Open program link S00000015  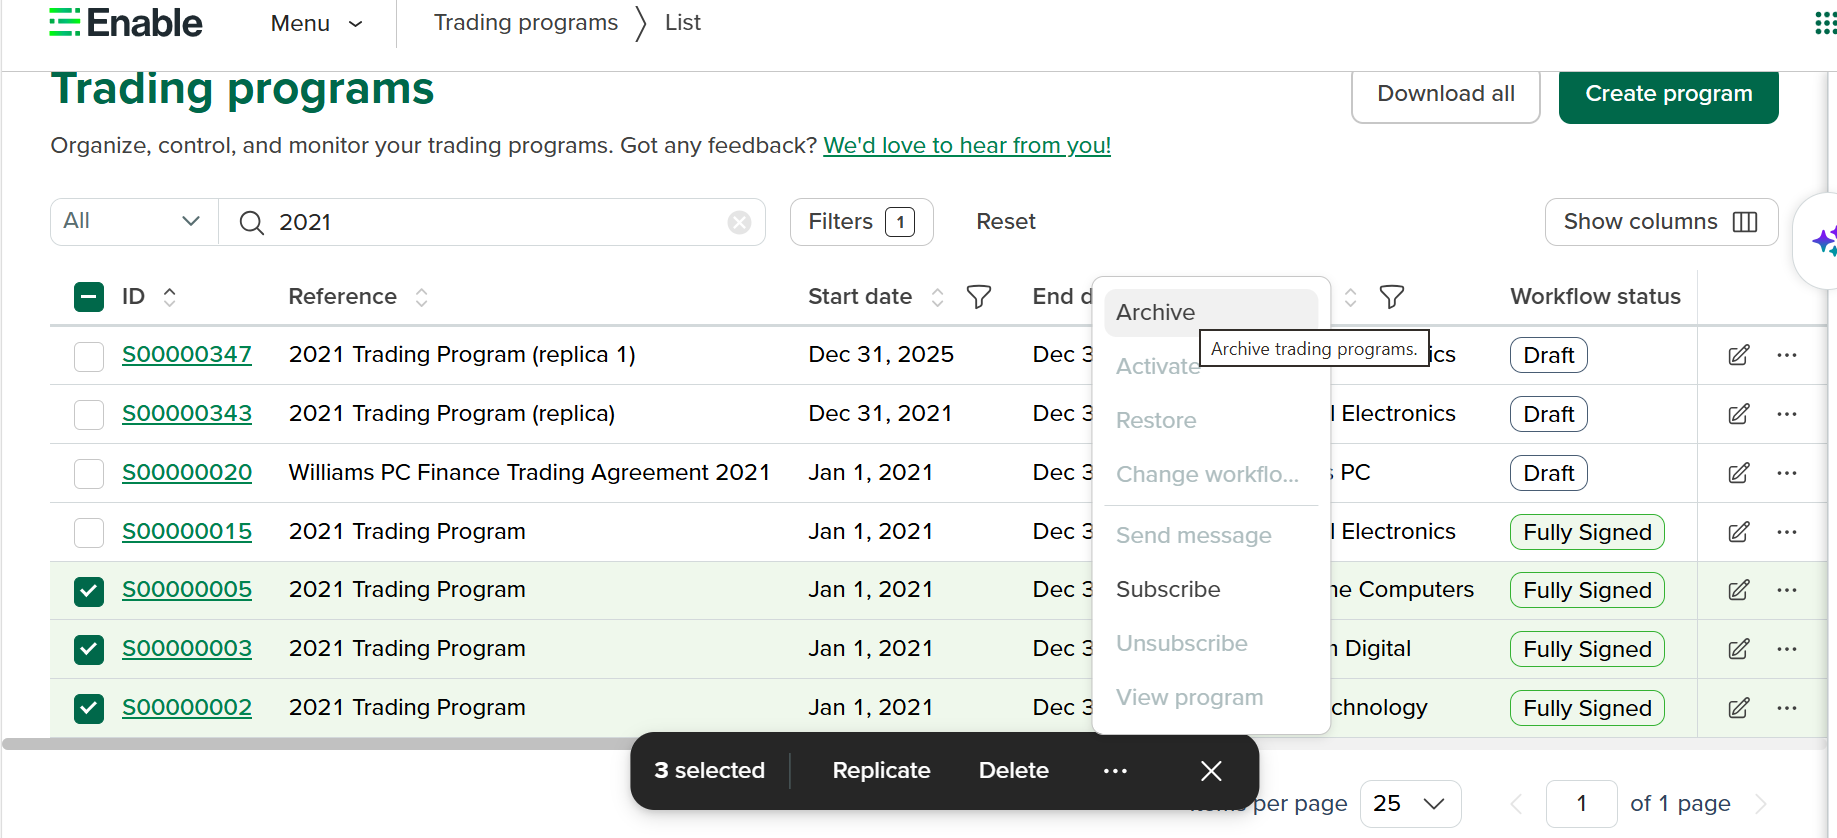[187, 532]
